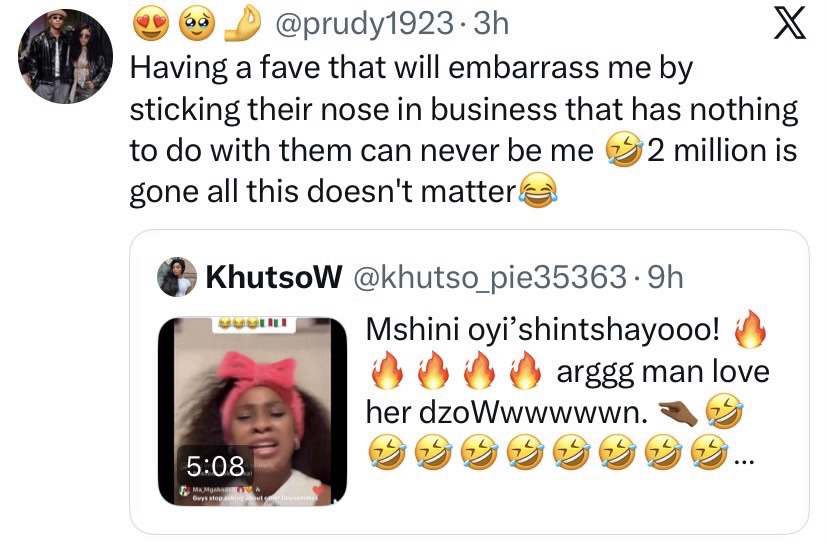
Task: Click crying-laughing emoji after "doesn't matter"
Action: tap(536, 189)
